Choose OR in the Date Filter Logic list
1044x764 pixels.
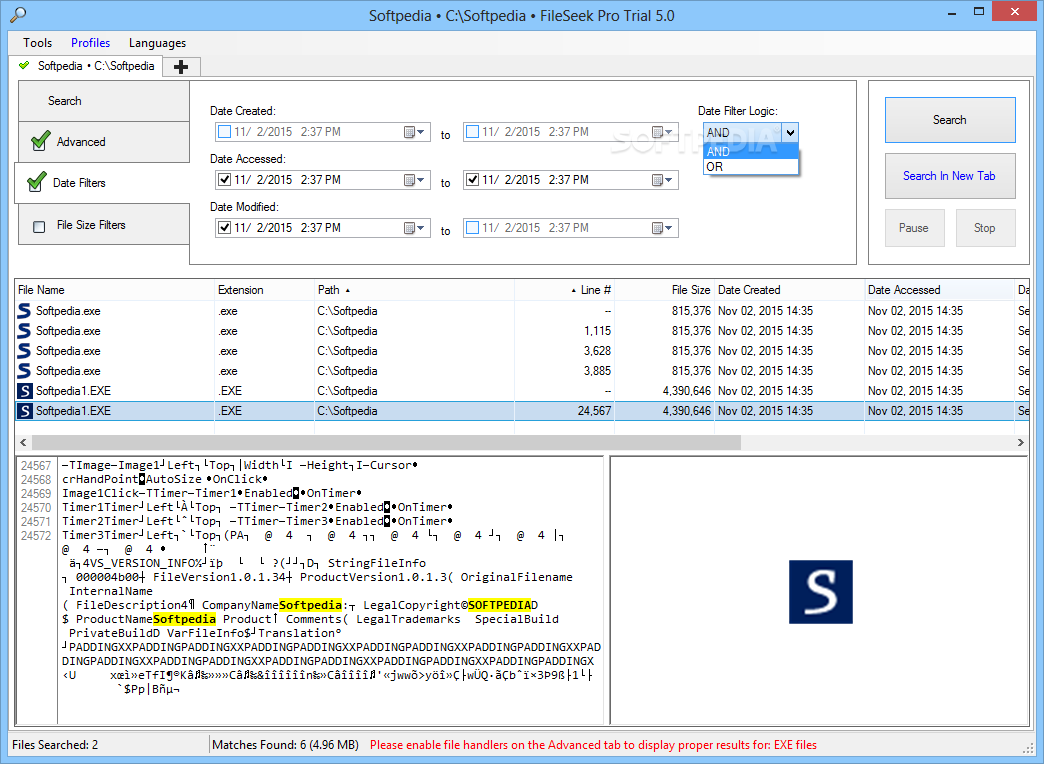[750, 167]
